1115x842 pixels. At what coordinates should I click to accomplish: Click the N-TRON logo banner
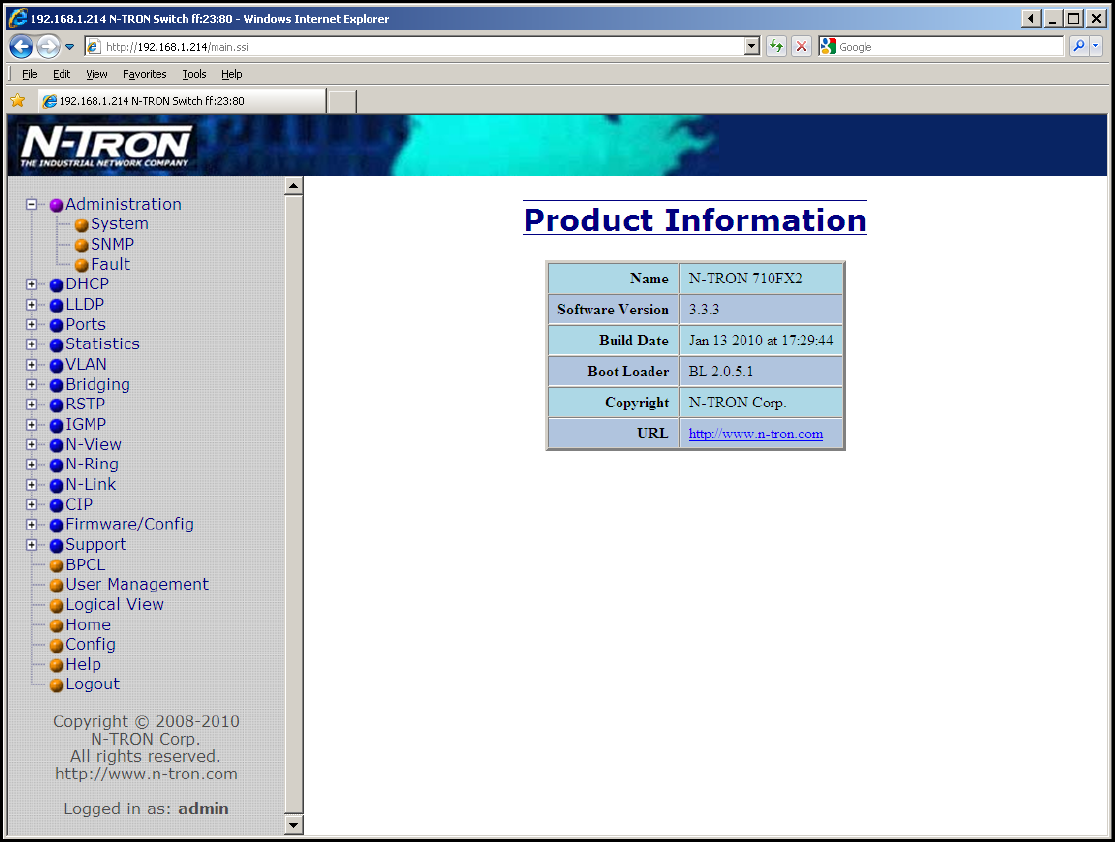point(106,146)
